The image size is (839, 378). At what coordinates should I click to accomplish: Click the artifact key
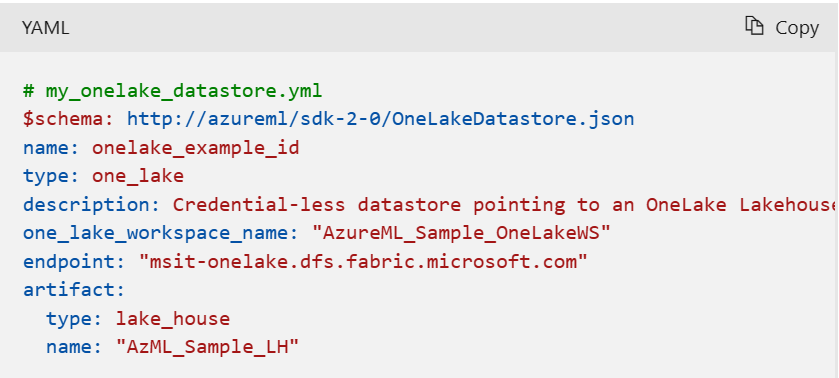(x=74, y=291)
